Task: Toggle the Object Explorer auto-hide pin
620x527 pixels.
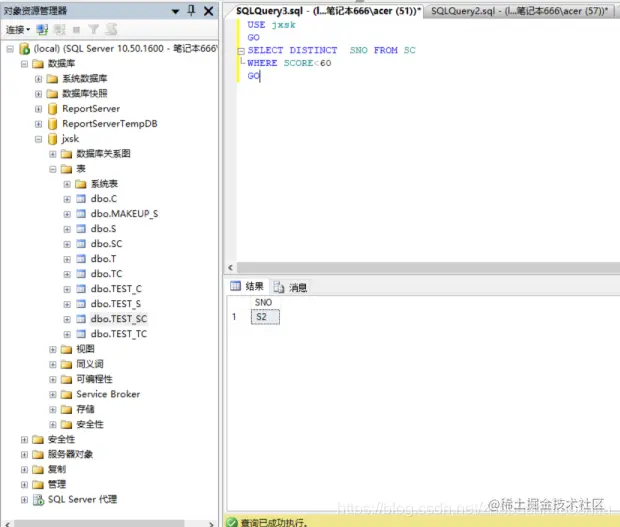Action: (191, 11)
